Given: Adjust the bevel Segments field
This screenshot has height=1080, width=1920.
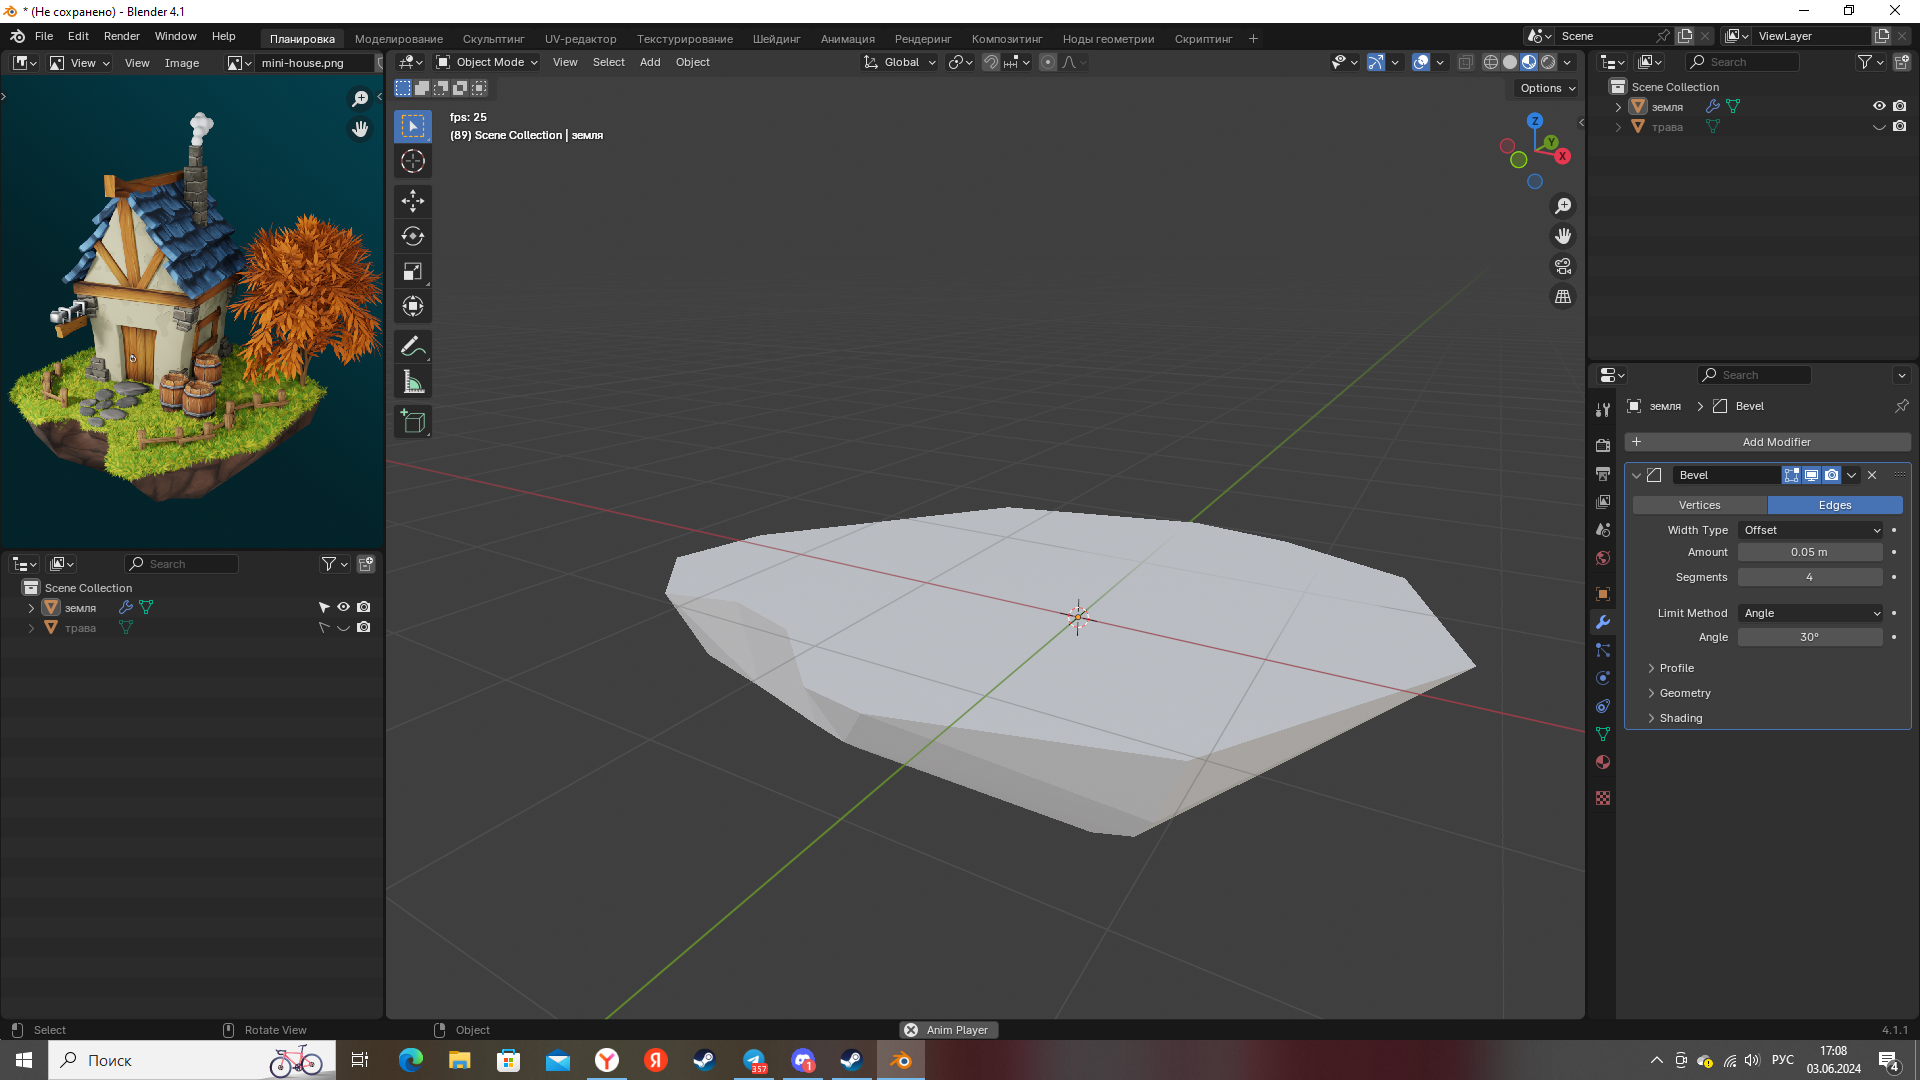Looking at the screenshot, I should point(1809,577).
